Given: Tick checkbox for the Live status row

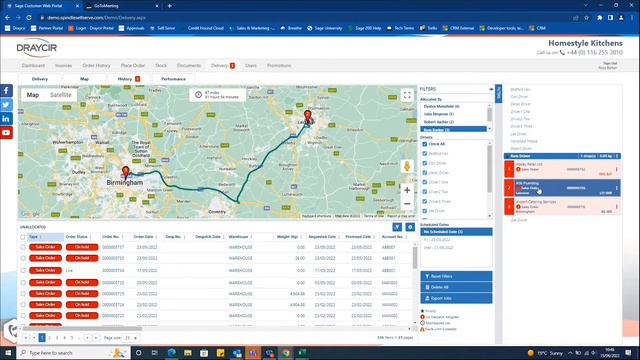Looking at the screenshot, I should coord(23,271).
